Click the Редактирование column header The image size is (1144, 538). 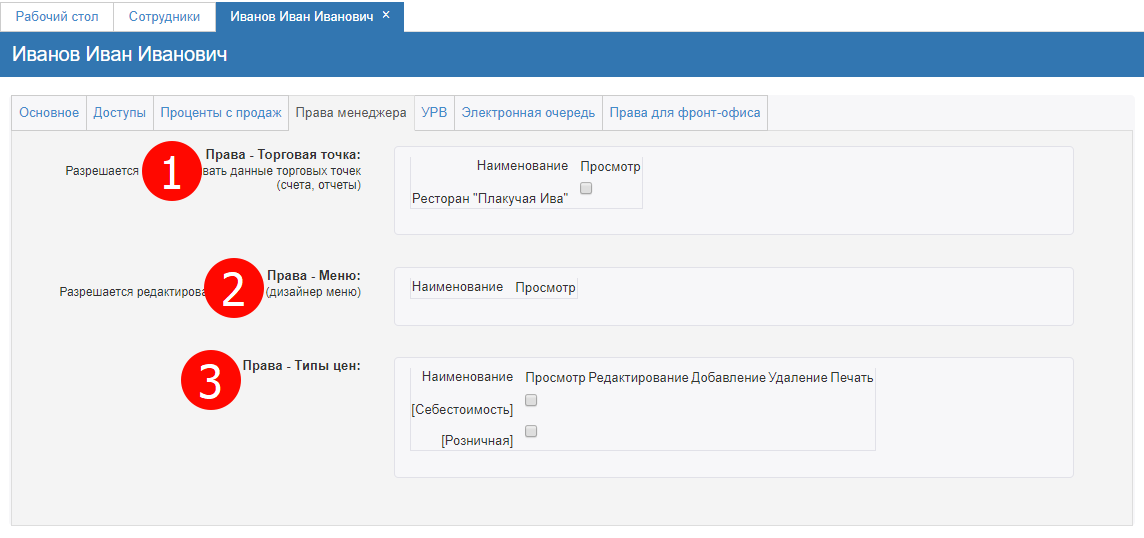pos(638,377)
